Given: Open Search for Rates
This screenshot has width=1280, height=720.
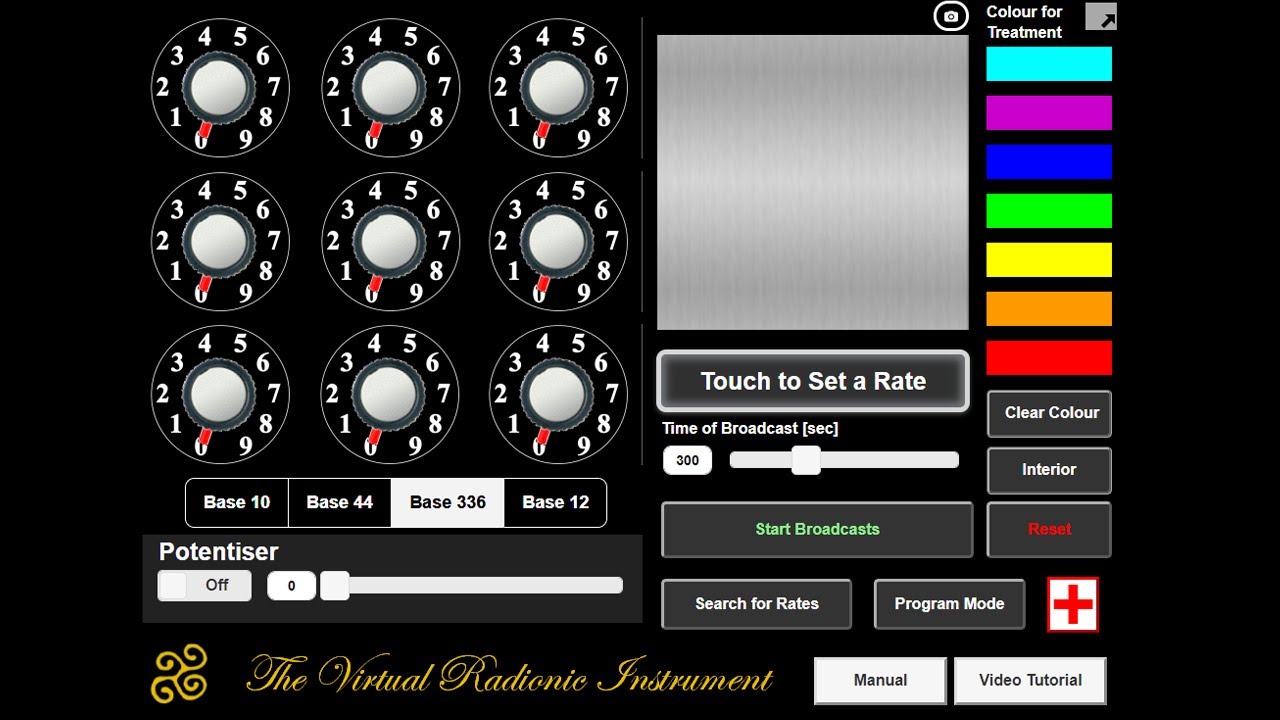Looking at the screenshot, I should [757, 604].
